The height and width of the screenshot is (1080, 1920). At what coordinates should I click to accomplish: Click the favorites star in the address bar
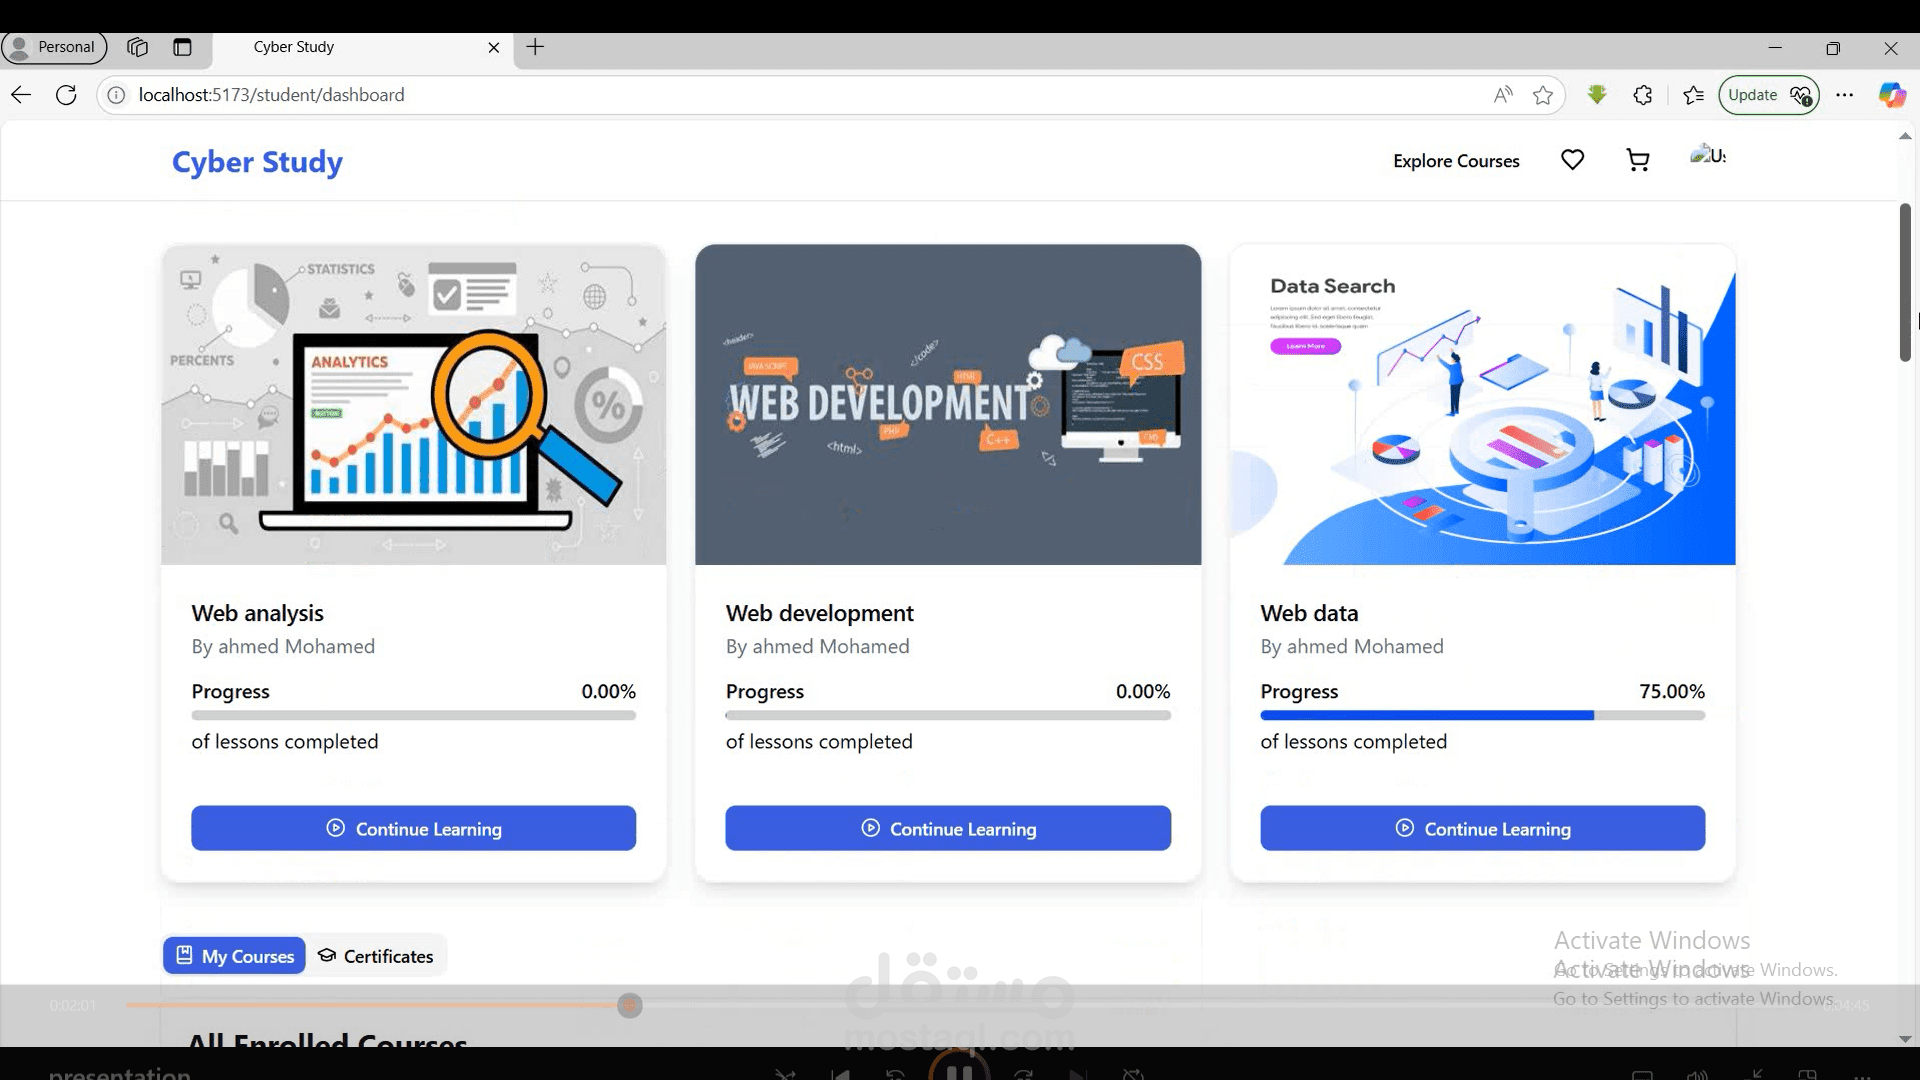pyautogui.click(x=1543, y=95)
